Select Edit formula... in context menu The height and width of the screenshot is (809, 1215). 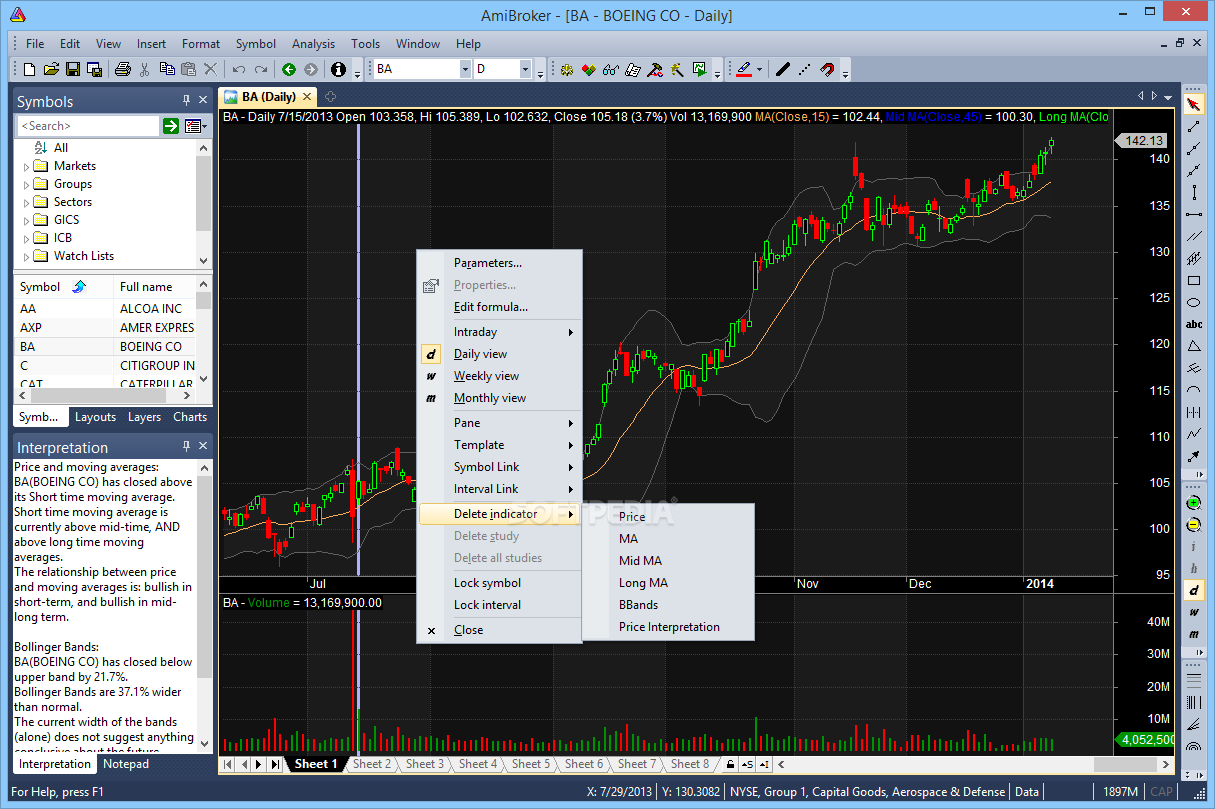(x=499, y=307)
